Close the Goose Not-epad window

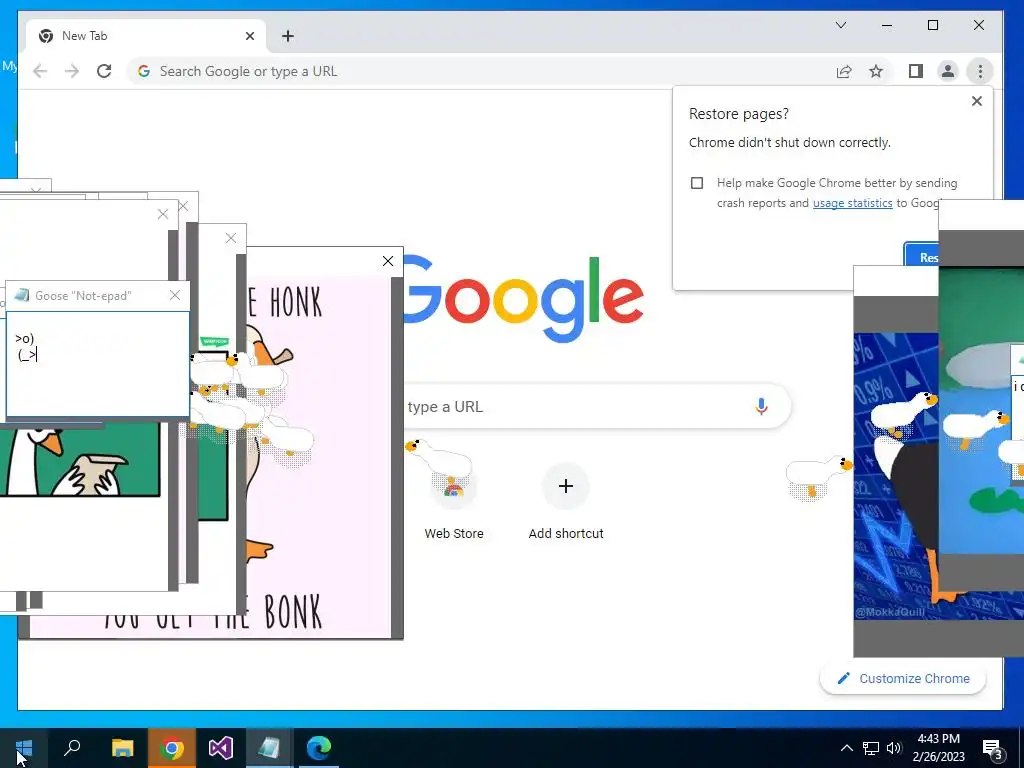175,295
